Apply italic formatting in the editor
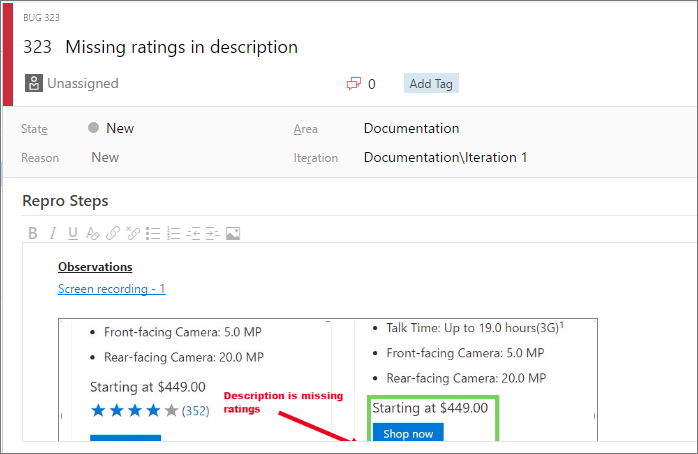Viewport: 698px width, 454px height. click(x=52, y=233)
